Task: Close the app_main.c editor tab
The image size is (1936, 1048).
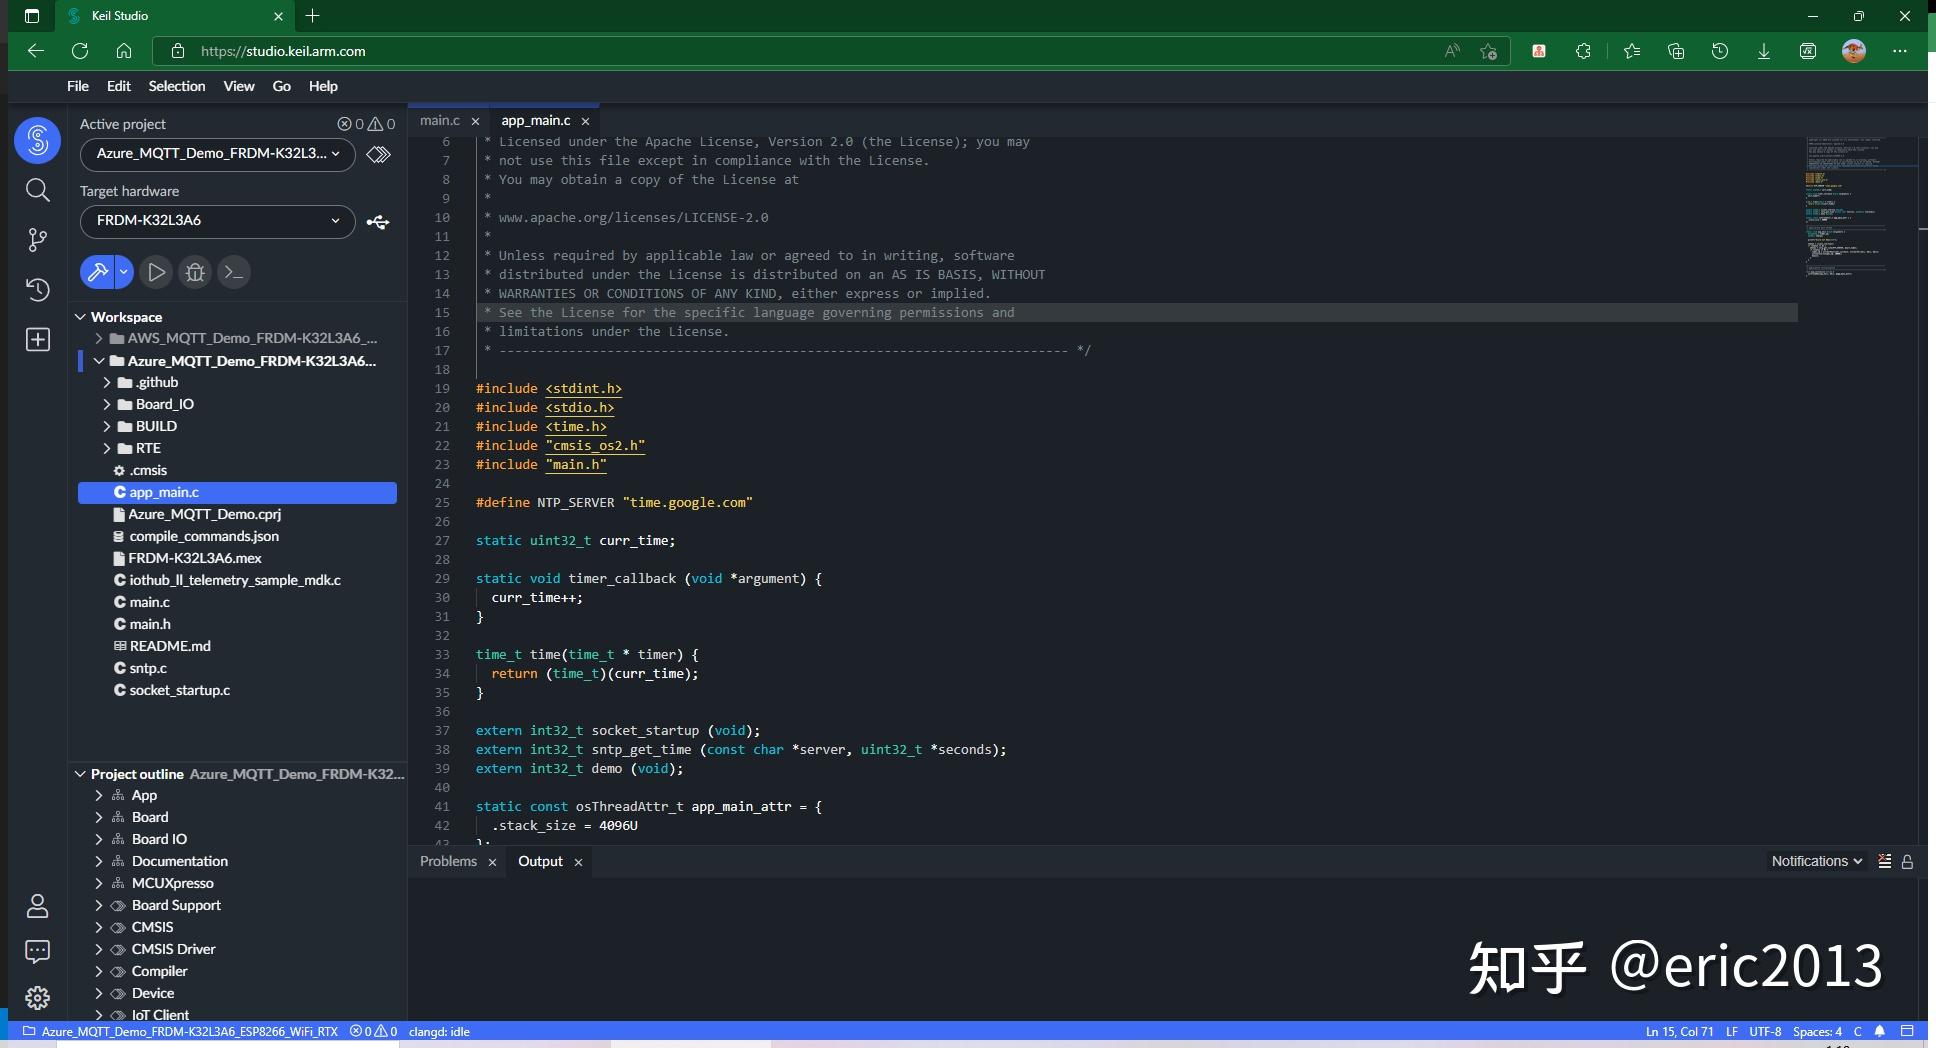Action: click(586, 121)
